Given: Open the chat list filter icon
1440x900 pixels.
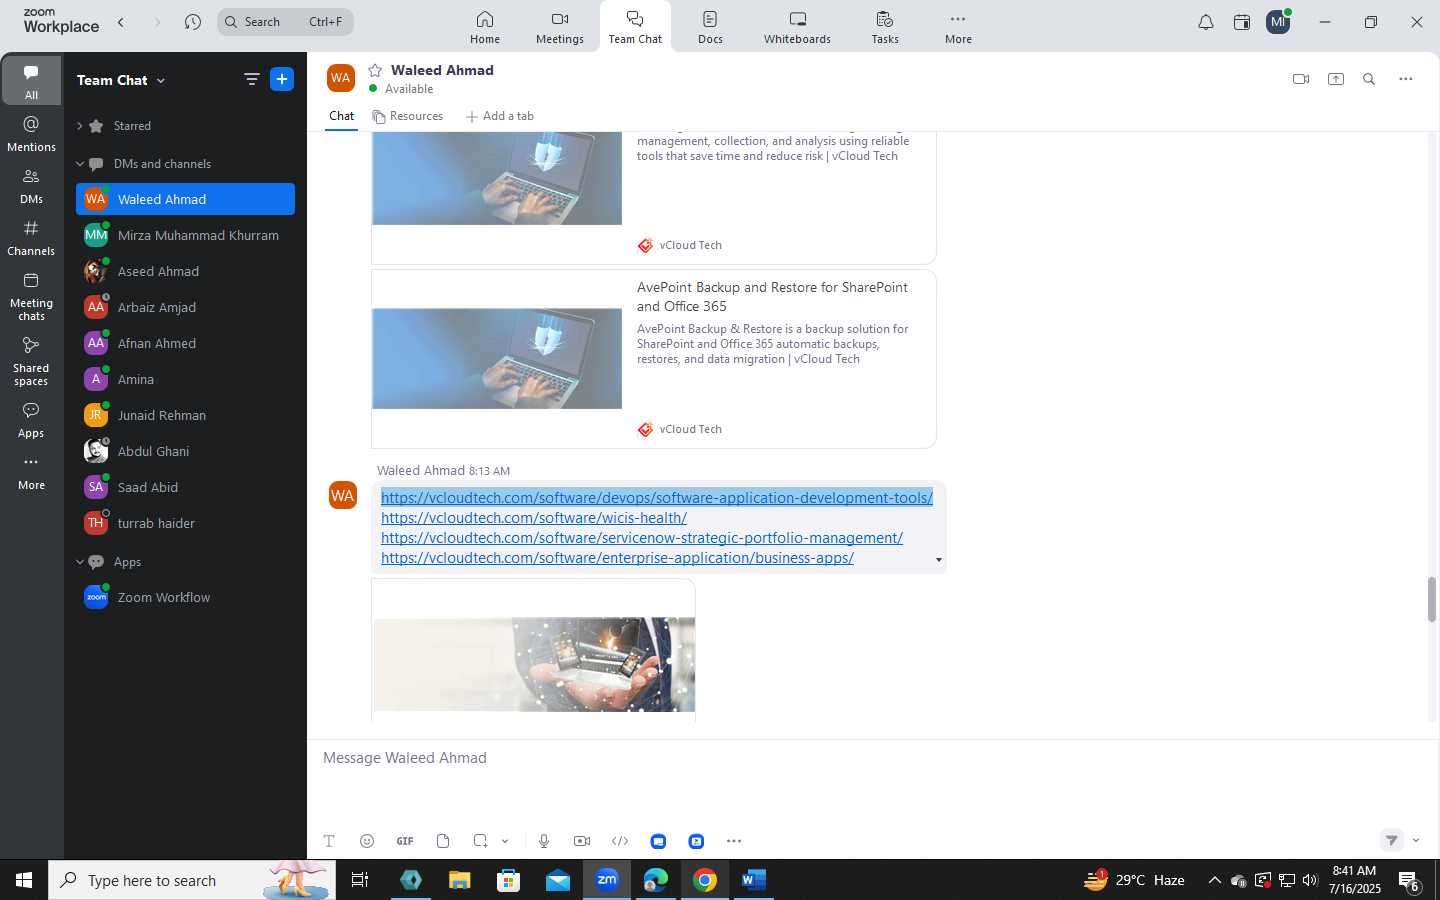Looking at the screenshot, I should 252,79.
